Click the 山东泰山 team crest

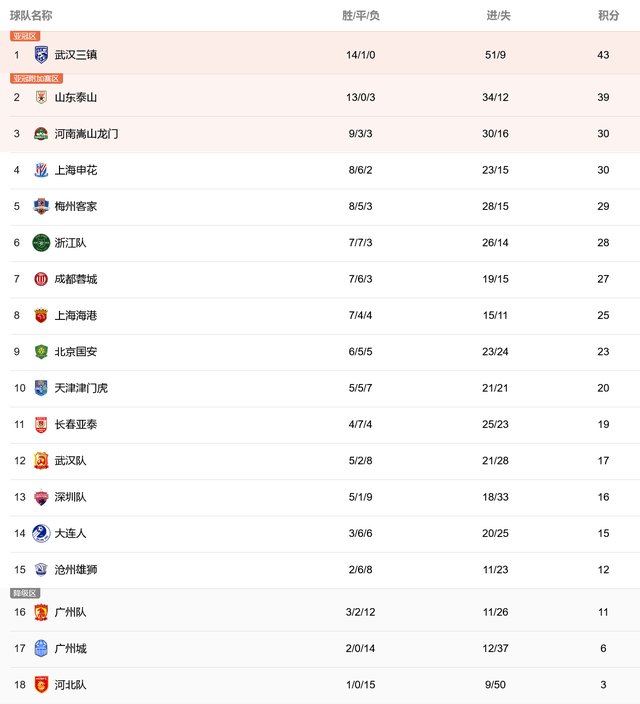41,97
